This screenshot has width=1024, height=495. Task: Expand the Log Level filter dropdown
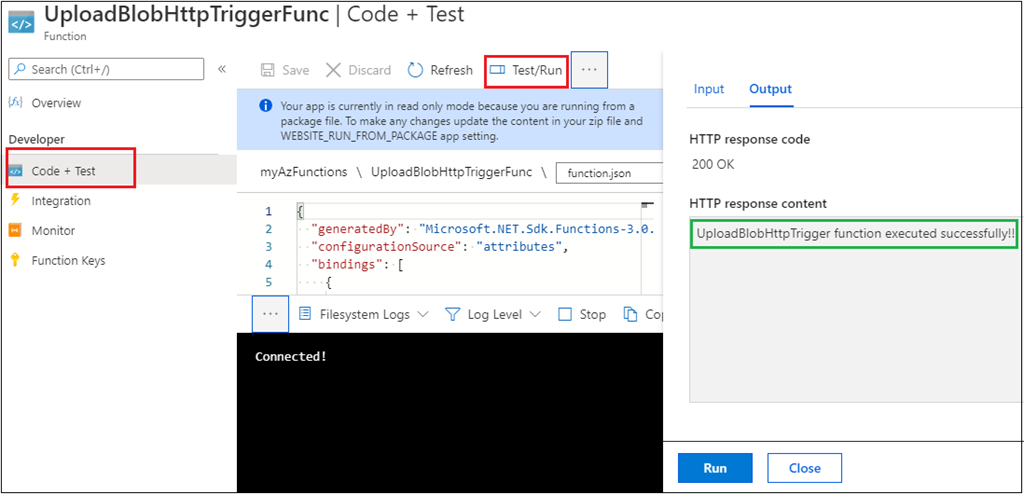coord(494,314)
